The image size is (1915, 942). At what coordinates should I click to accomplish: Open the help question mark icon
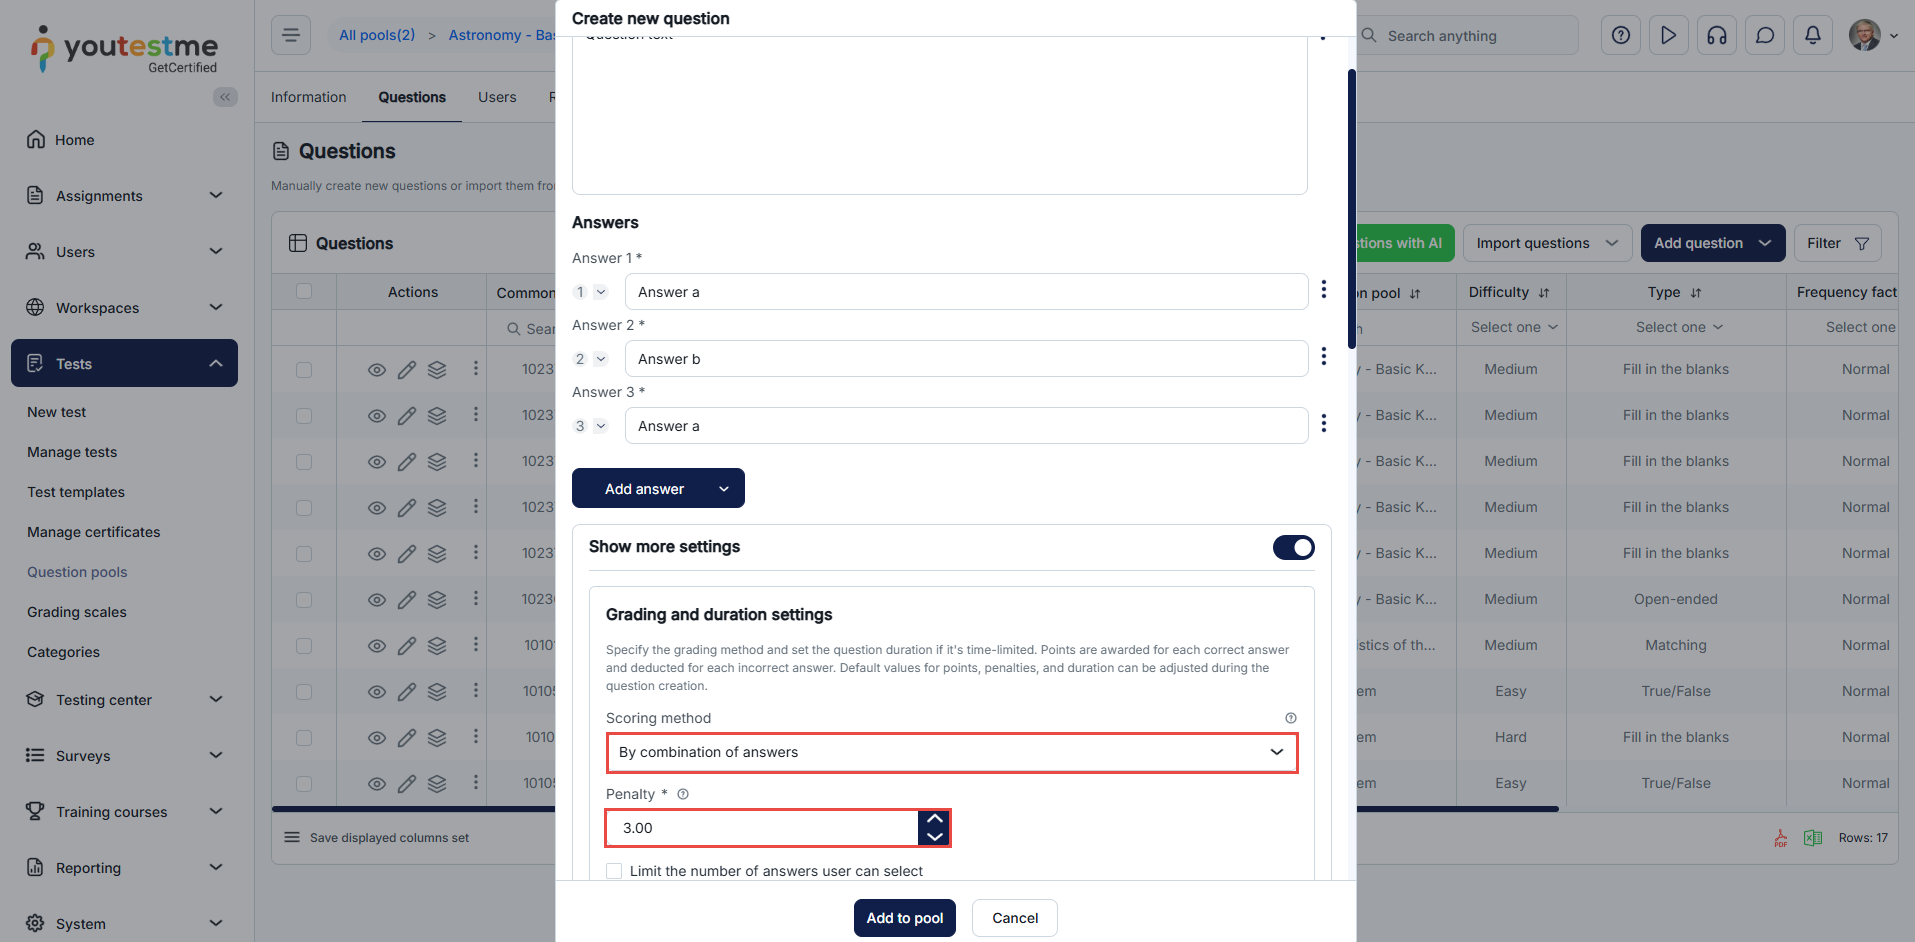click(x=1620, y=35)
